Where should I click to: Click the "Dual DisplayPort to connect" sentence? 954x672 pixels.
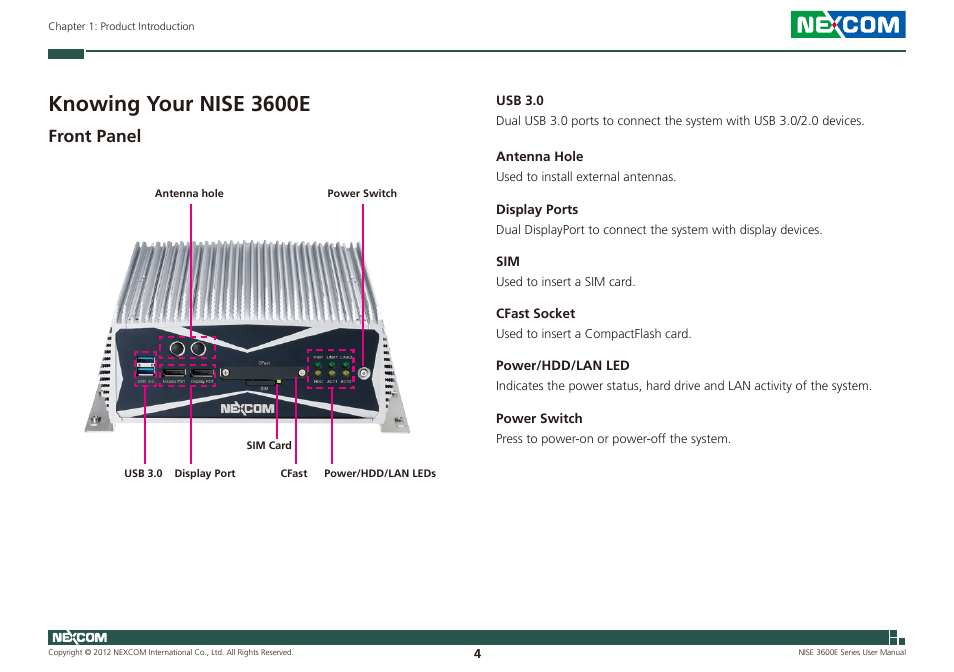coord(658,229)
